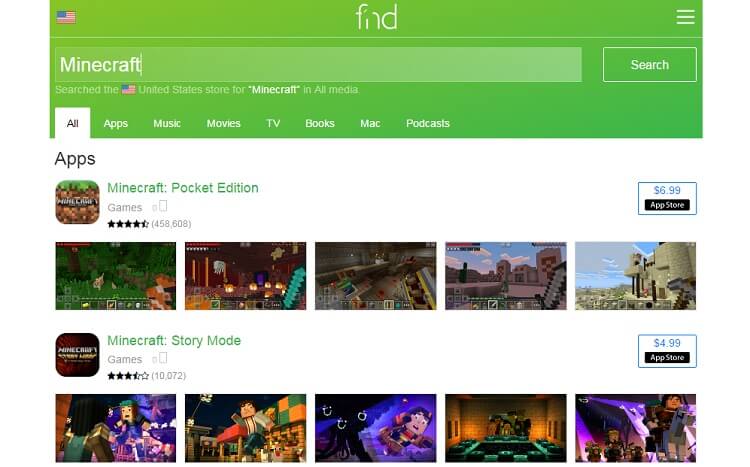The height and width of the screenshot is (467, 750).
Task: Open Pocket Edition dark cave screenshot thumbnail
Action: coord(375,276)
